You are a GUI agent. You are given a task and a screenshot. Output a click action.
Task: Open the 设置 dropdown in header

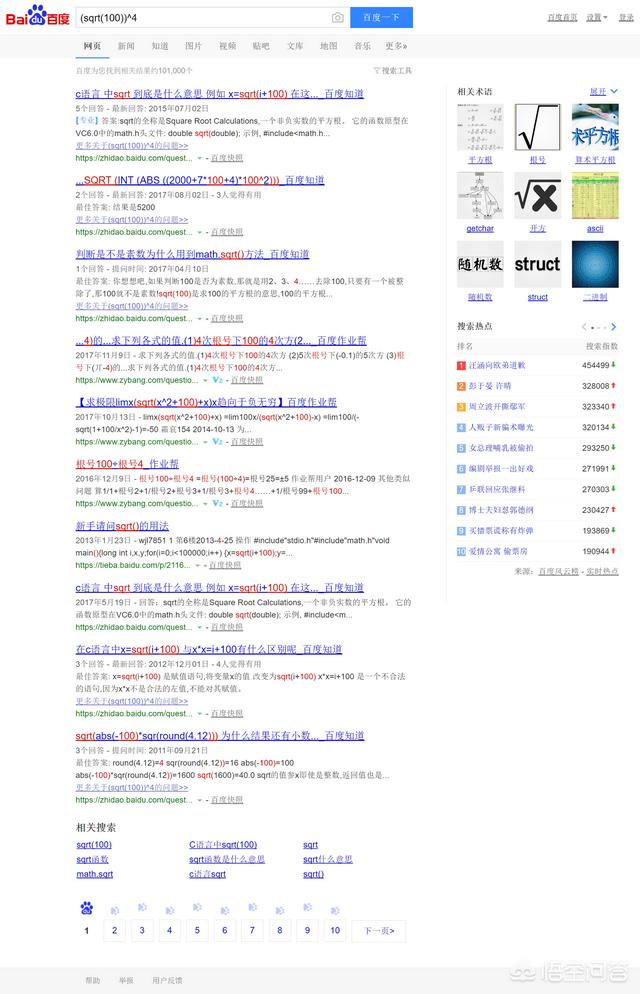[596, 18]
